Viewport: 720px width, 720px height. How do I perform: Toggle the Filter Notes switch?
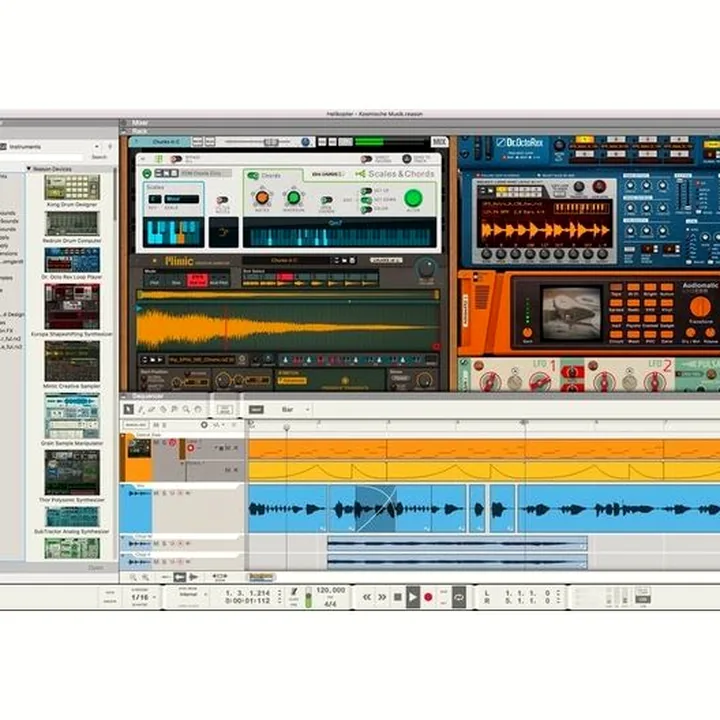[x=222, y=200]
